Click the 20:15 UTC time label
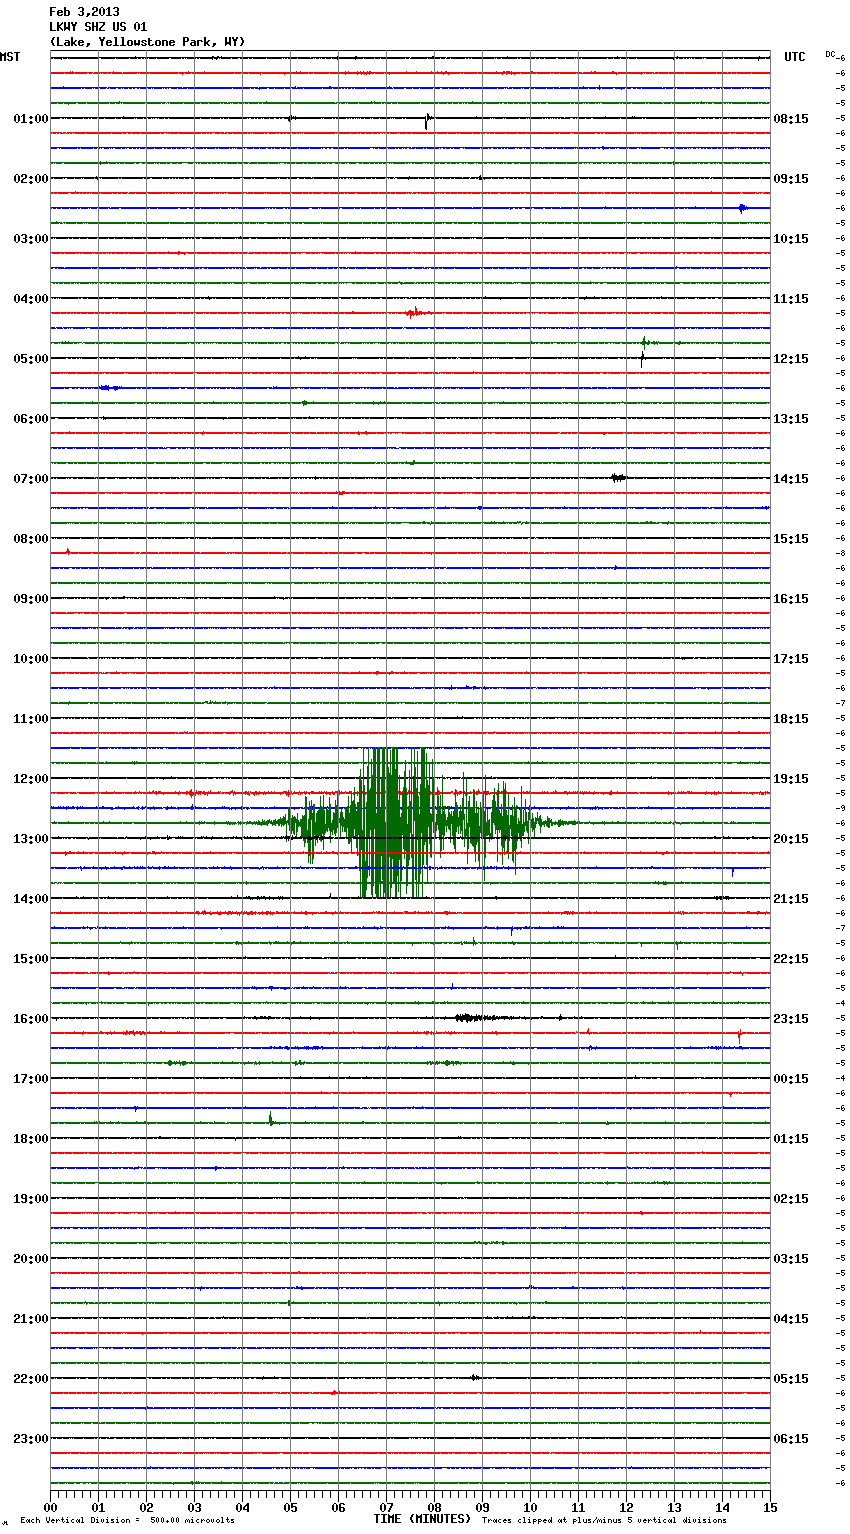This screenshot has height=1534, width=850. coord(791,839)
